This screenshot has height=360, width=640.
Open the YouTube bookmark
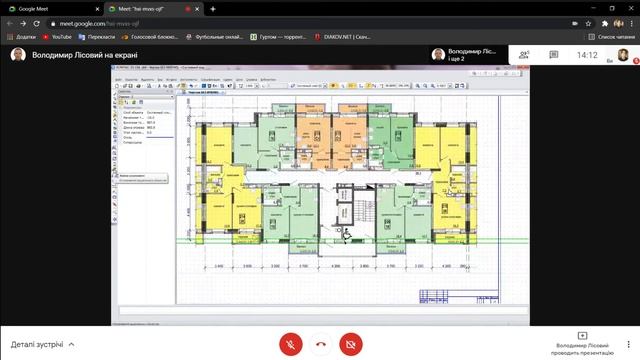[x=57, y=37]
